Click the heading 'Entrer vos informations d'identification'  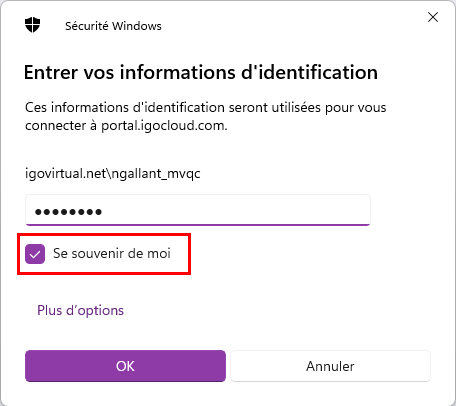pyautogui.click(x=201, y=72)
